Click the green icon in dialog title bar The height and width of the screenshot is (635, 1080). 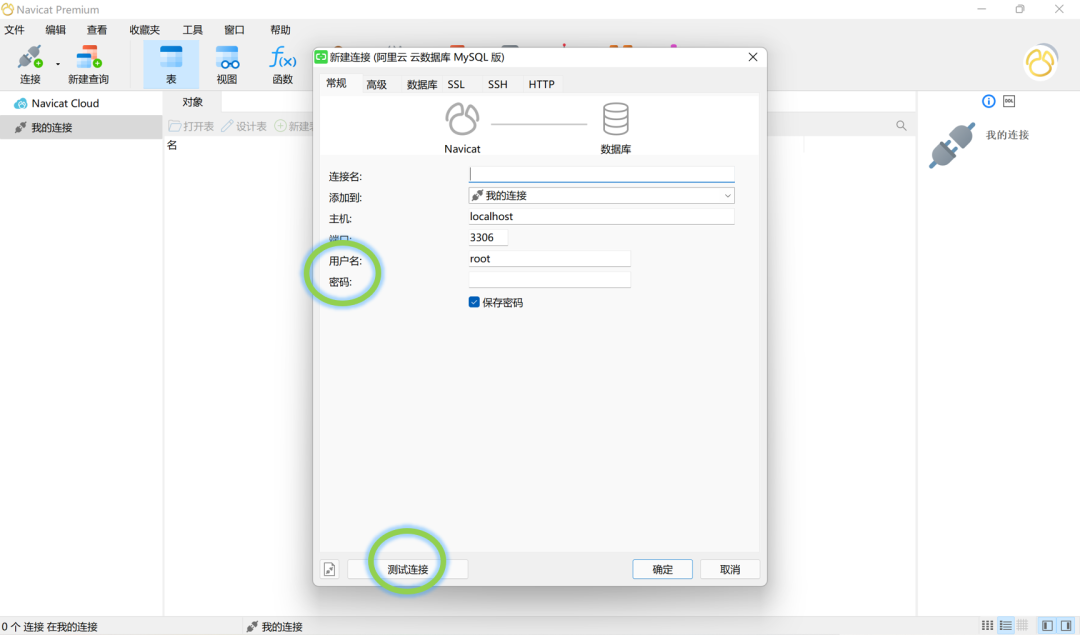(321, 57)
